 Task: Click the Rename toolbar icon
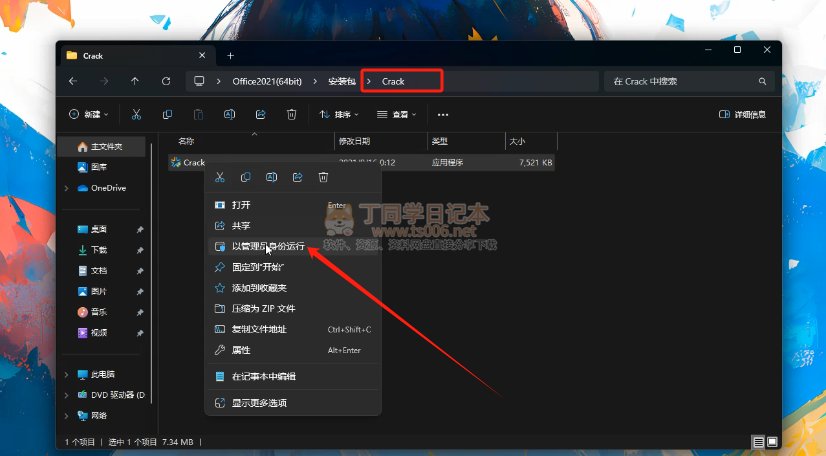pos(230,114)
